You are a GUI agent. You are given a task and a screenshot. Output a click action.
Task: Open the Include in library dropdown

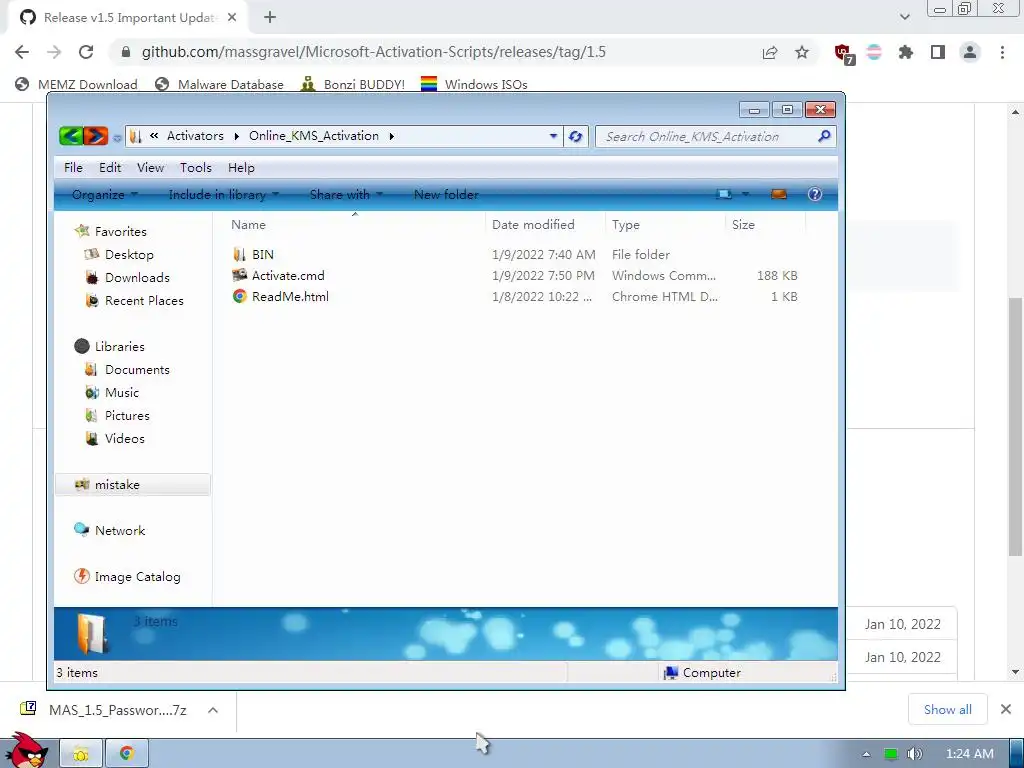pyautogui.click(x=223, y=194)
